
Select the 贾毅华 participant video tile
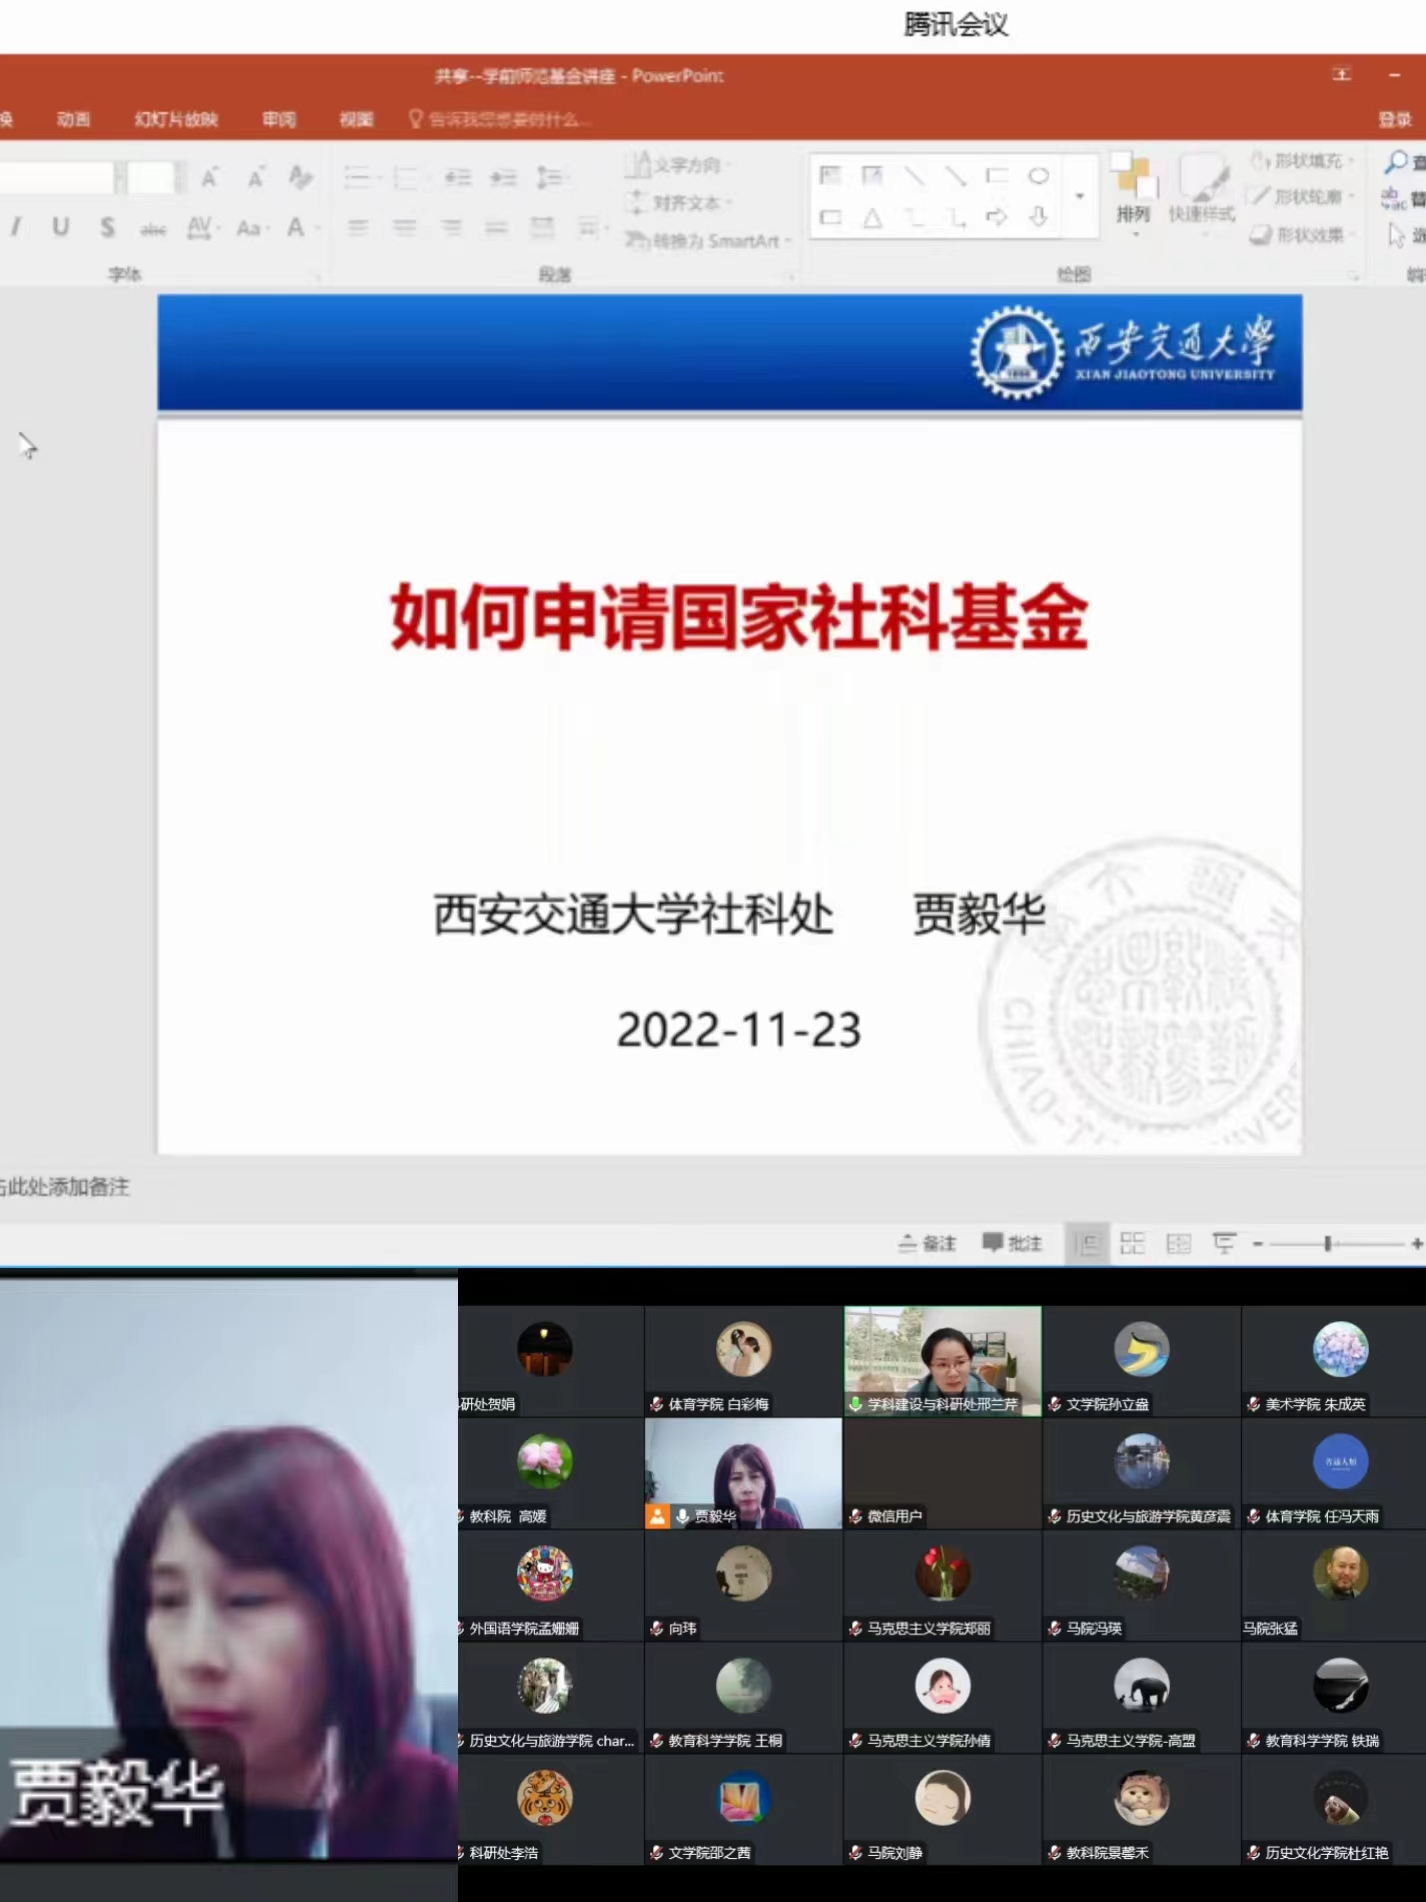743,1472
